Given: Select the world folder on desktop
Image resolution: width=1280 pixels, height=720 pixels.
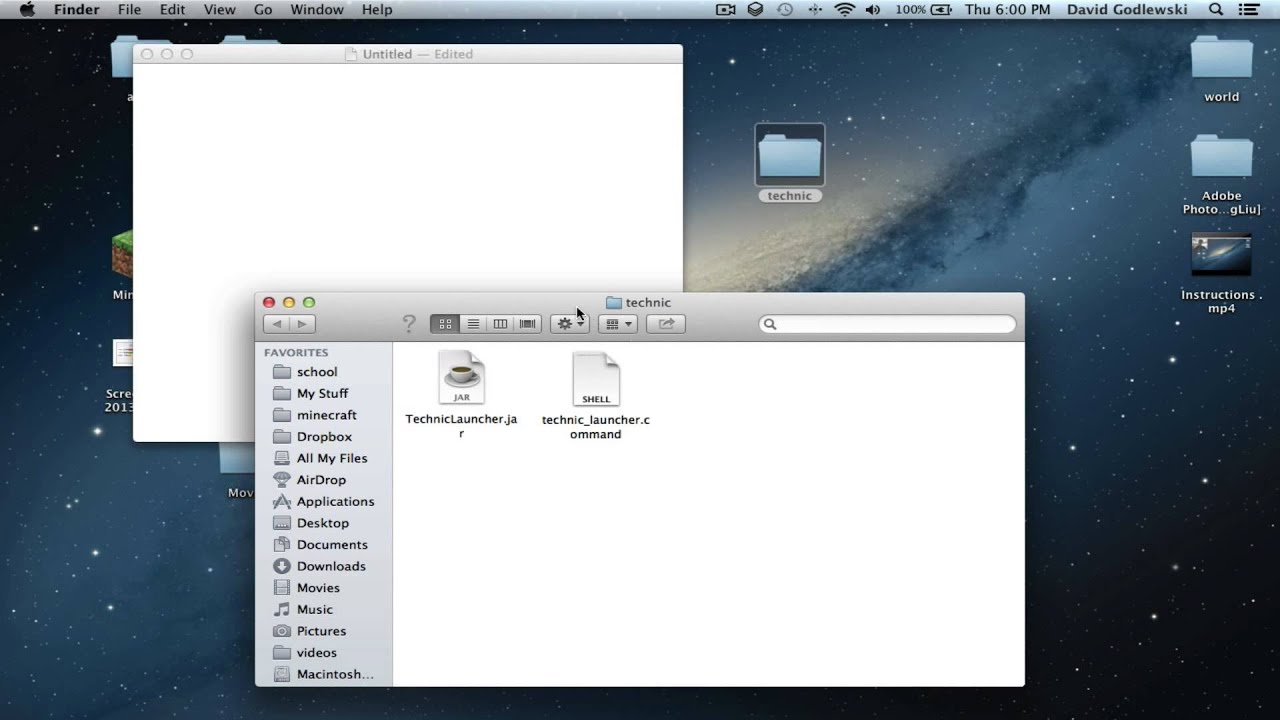Looking at the screenshot, I should (x=1221, y=58).
